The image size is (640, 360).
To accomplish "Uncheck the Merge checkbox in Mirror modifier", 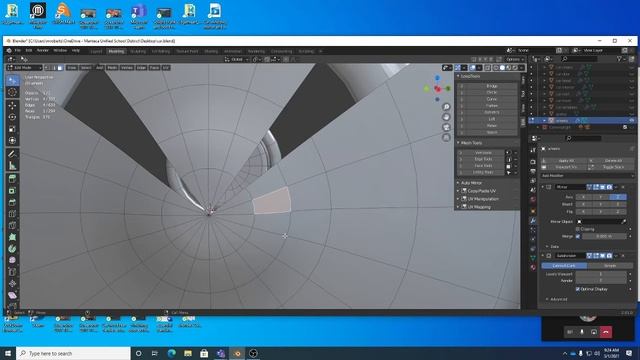I will pos(578,236).
